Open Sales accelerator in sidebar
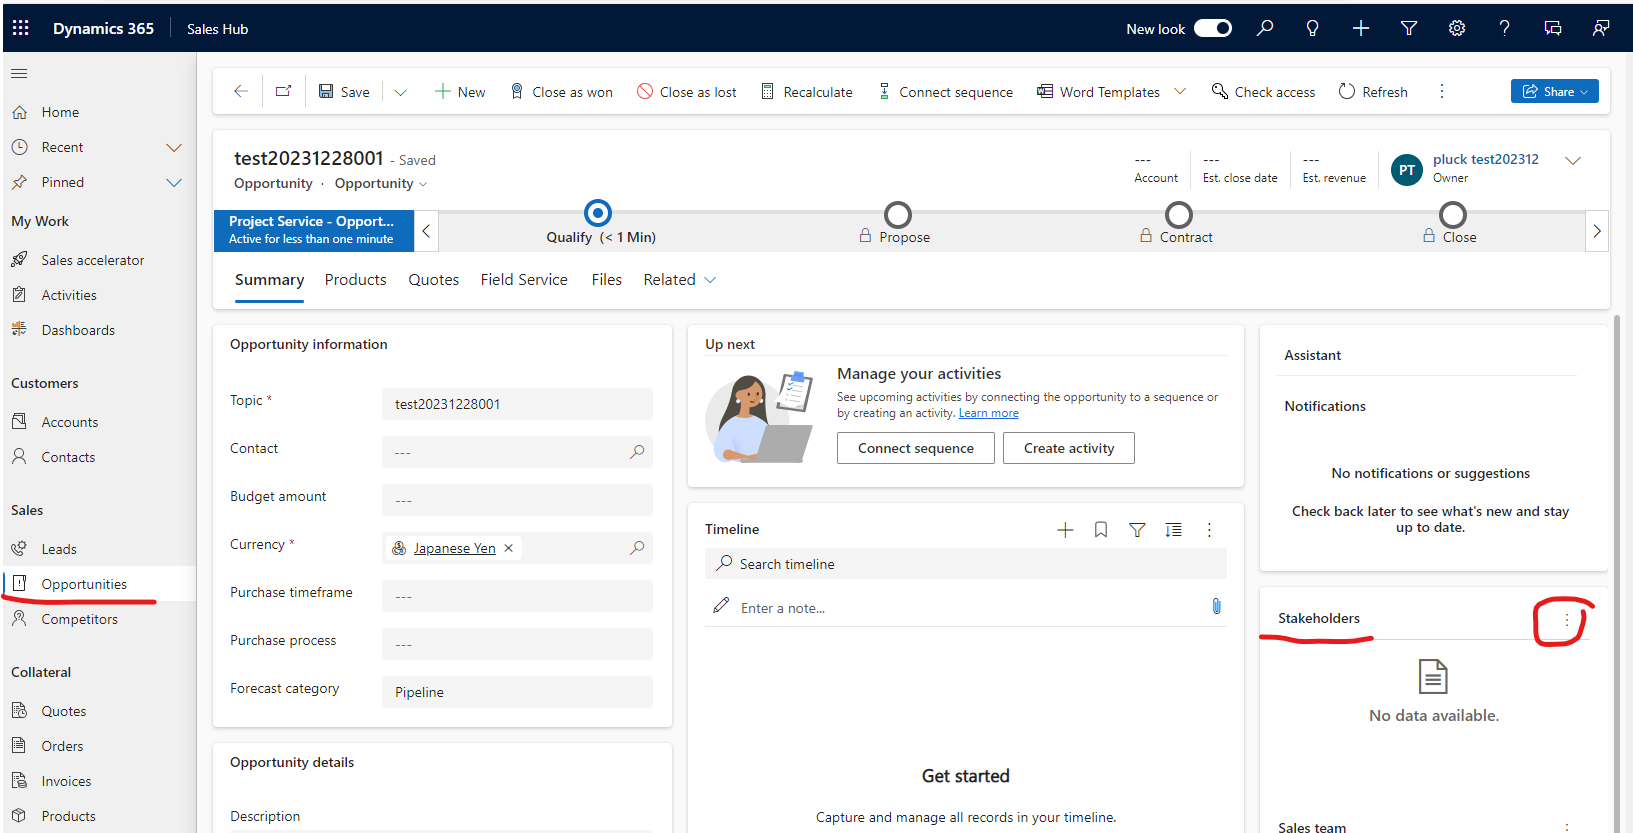 [93, 260]
